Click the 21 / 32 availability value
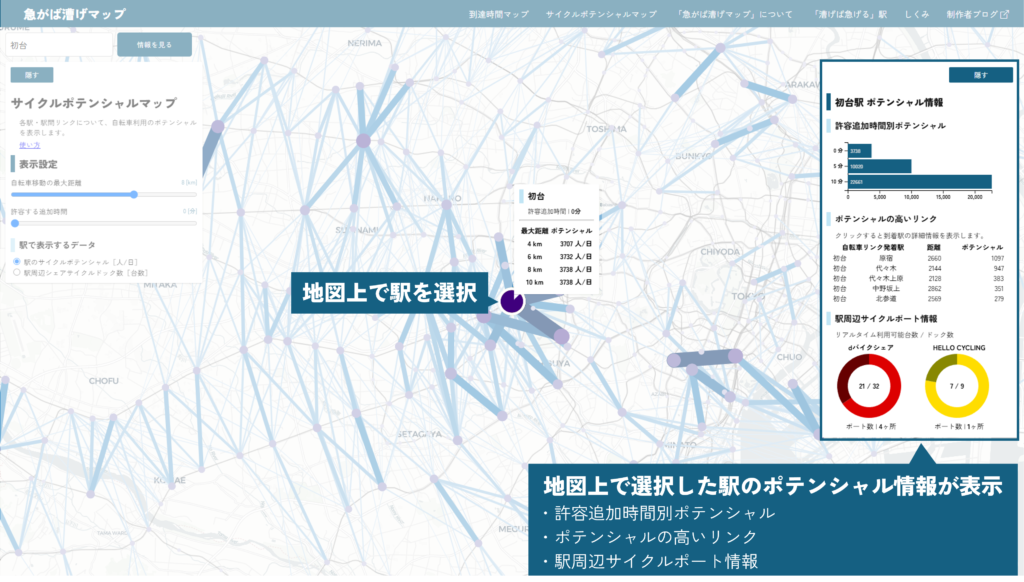 869,386
